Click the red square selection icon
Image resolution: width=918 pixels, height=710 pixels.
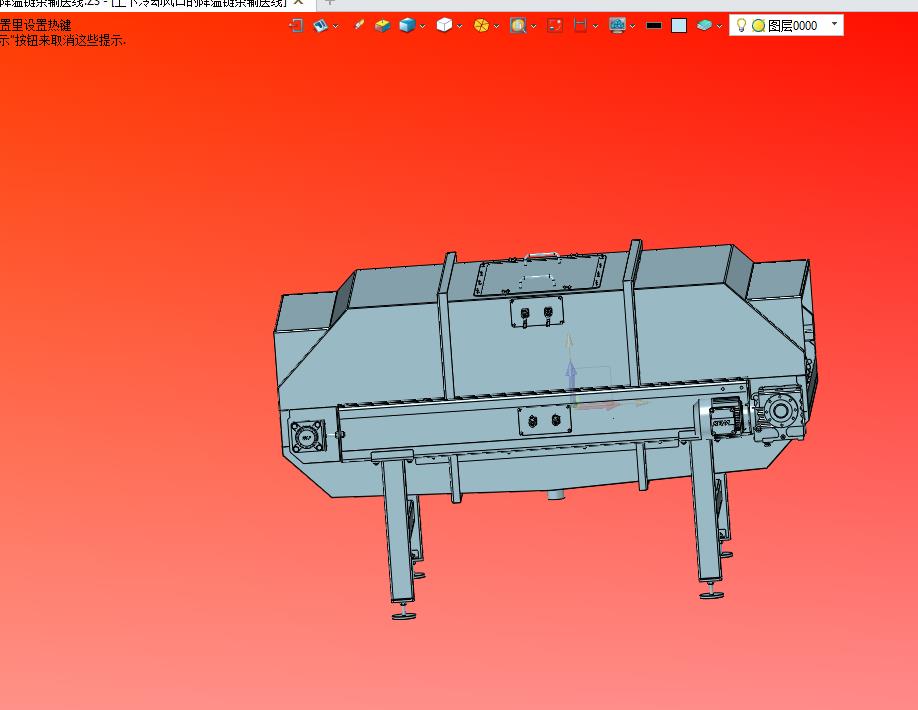point(555,25)
